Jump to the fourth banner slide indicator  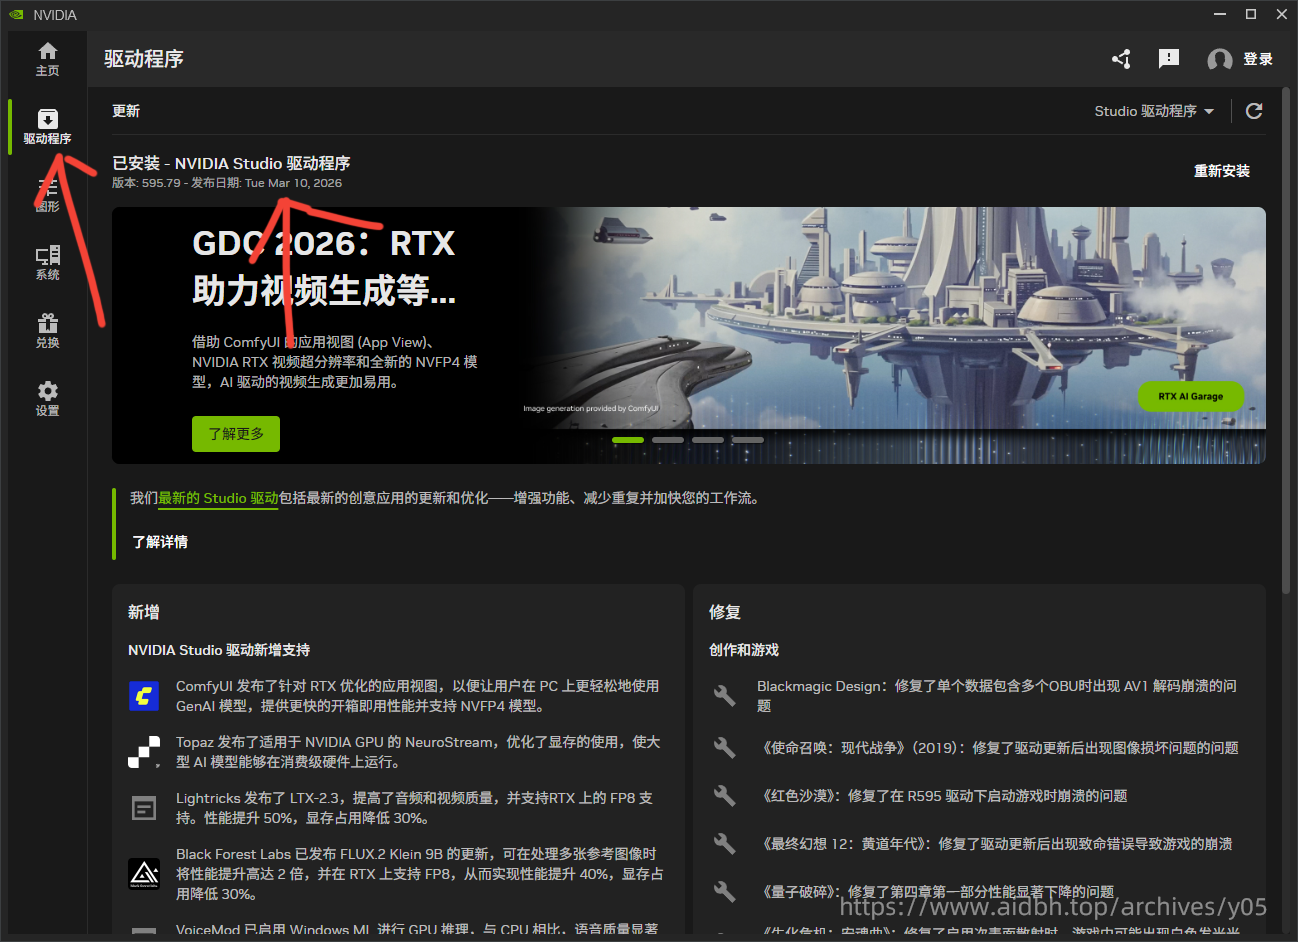[x=747, y=440]
